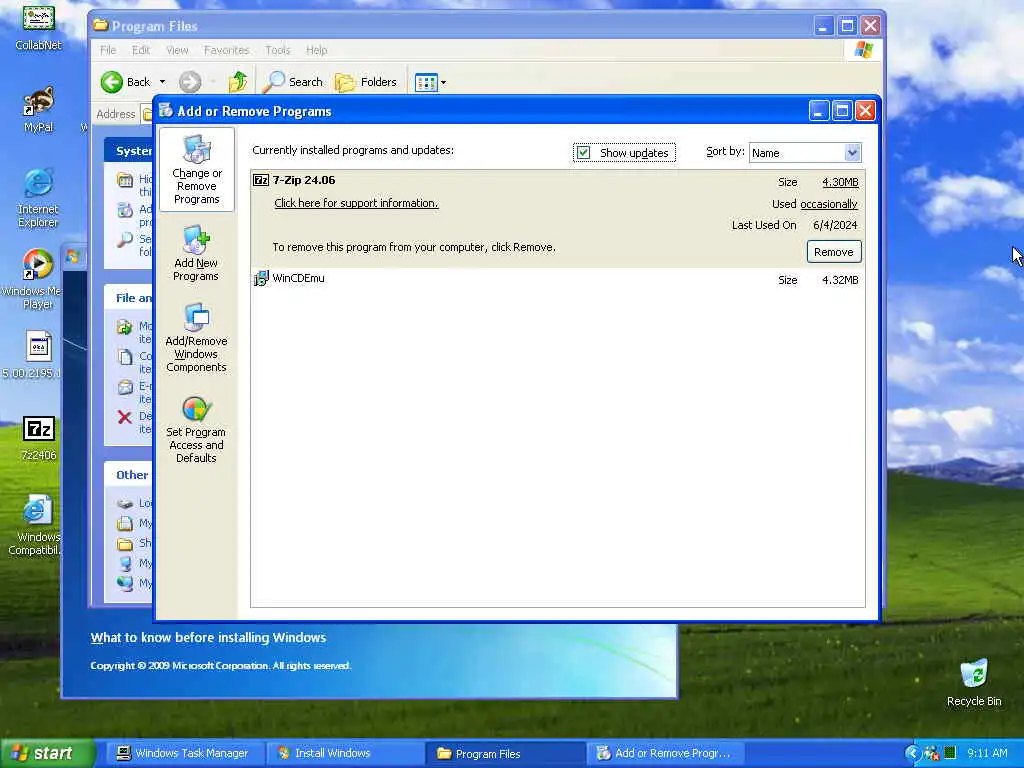Open File menu in Program Files window
The image size is (1024, 768).
pyautogui.click(x=108, y=50)
